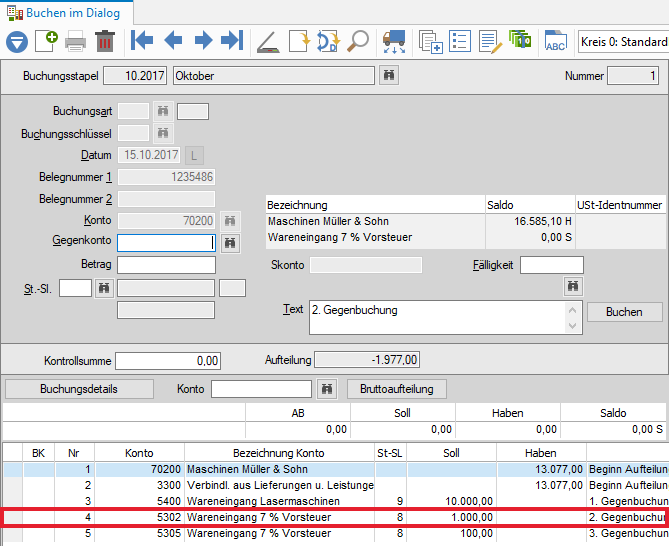The width and height of the screenshot is (669, 546).
Task: Print using the printer icon
Action: pos(76,41)
